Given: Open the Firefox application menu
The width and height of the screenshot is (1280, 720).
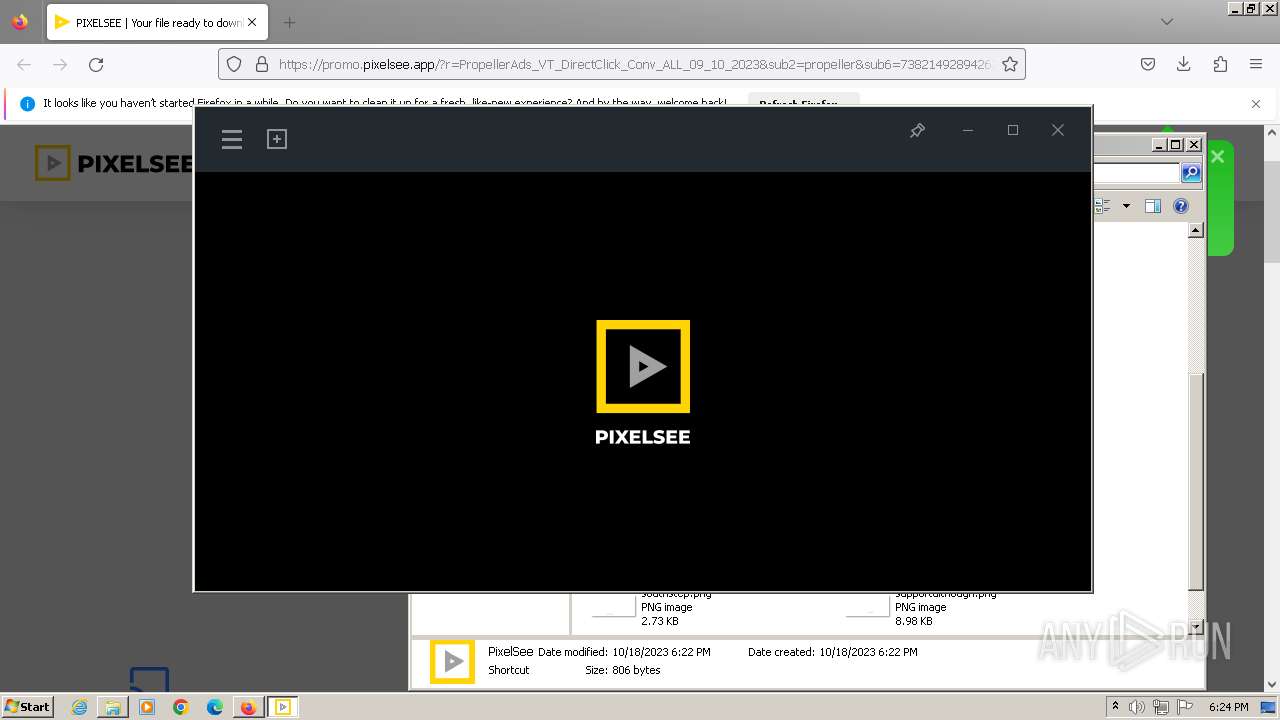Looking at the screenshot, I should pyautogui.click(x=1256, y=64).
